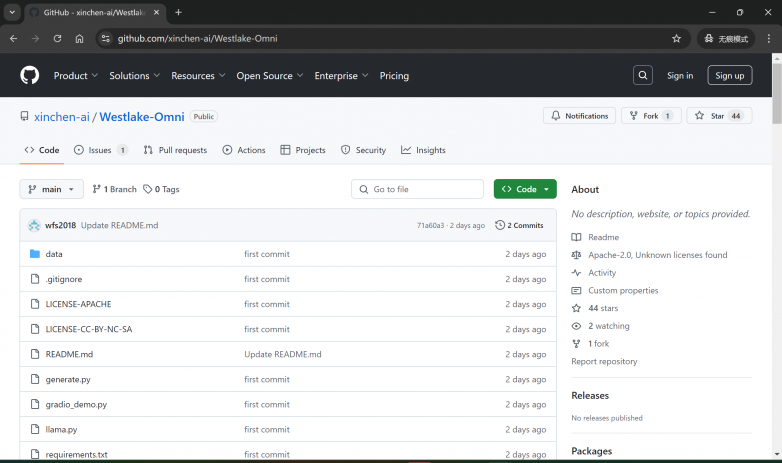Expand the Resources menu

198,76
